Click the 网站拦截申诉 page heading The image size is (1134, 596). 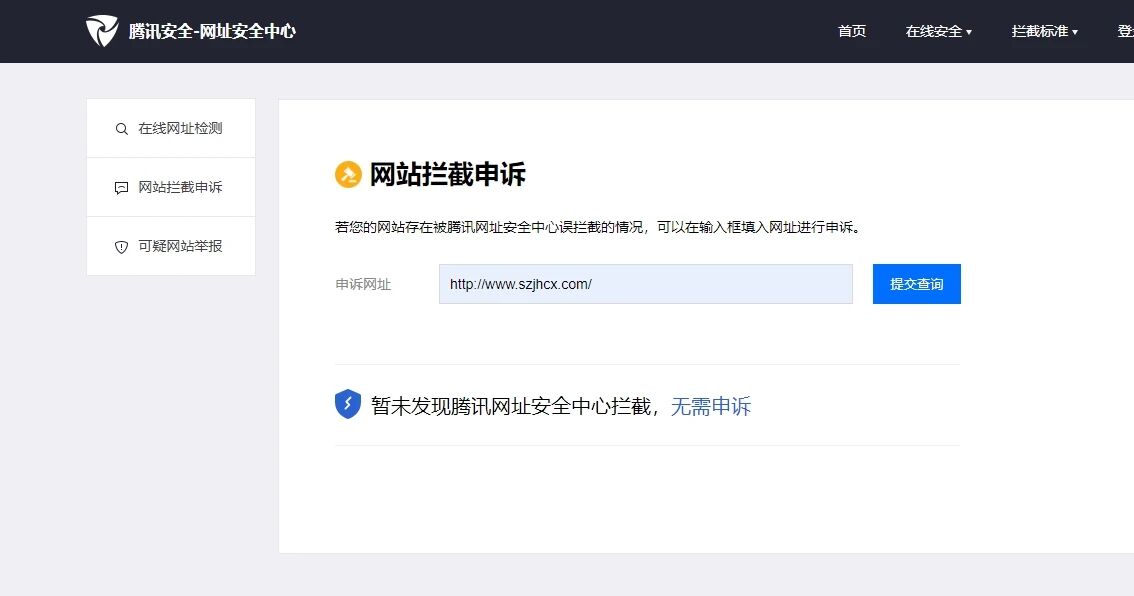448,174
